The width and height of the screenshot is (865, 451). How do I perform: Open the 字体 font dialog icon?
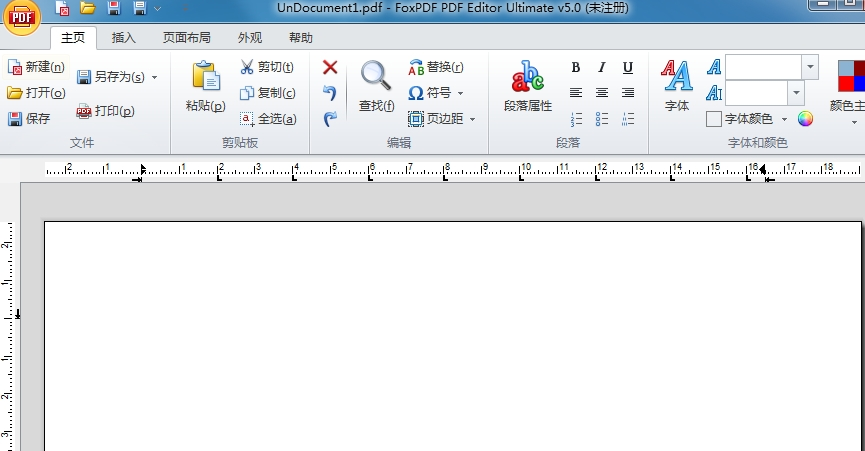point(677,85)
